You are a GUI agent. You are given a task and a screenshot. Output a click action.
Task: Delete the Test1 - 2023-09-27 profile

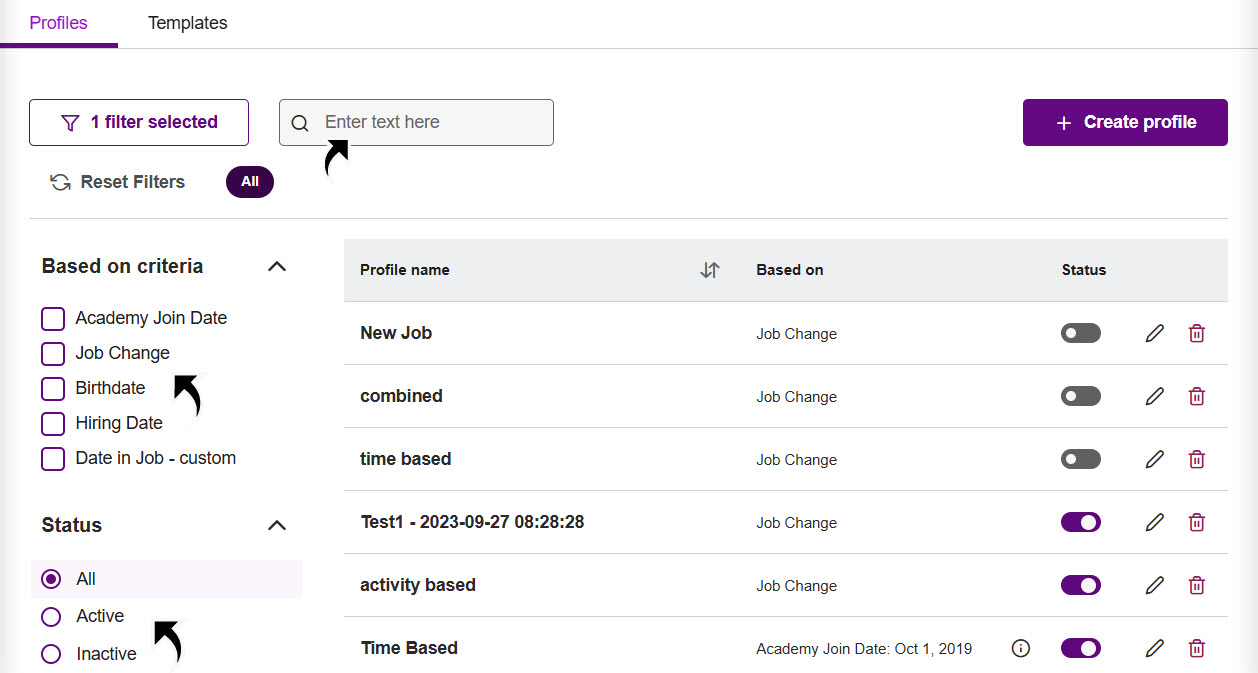pos(1196,522)
